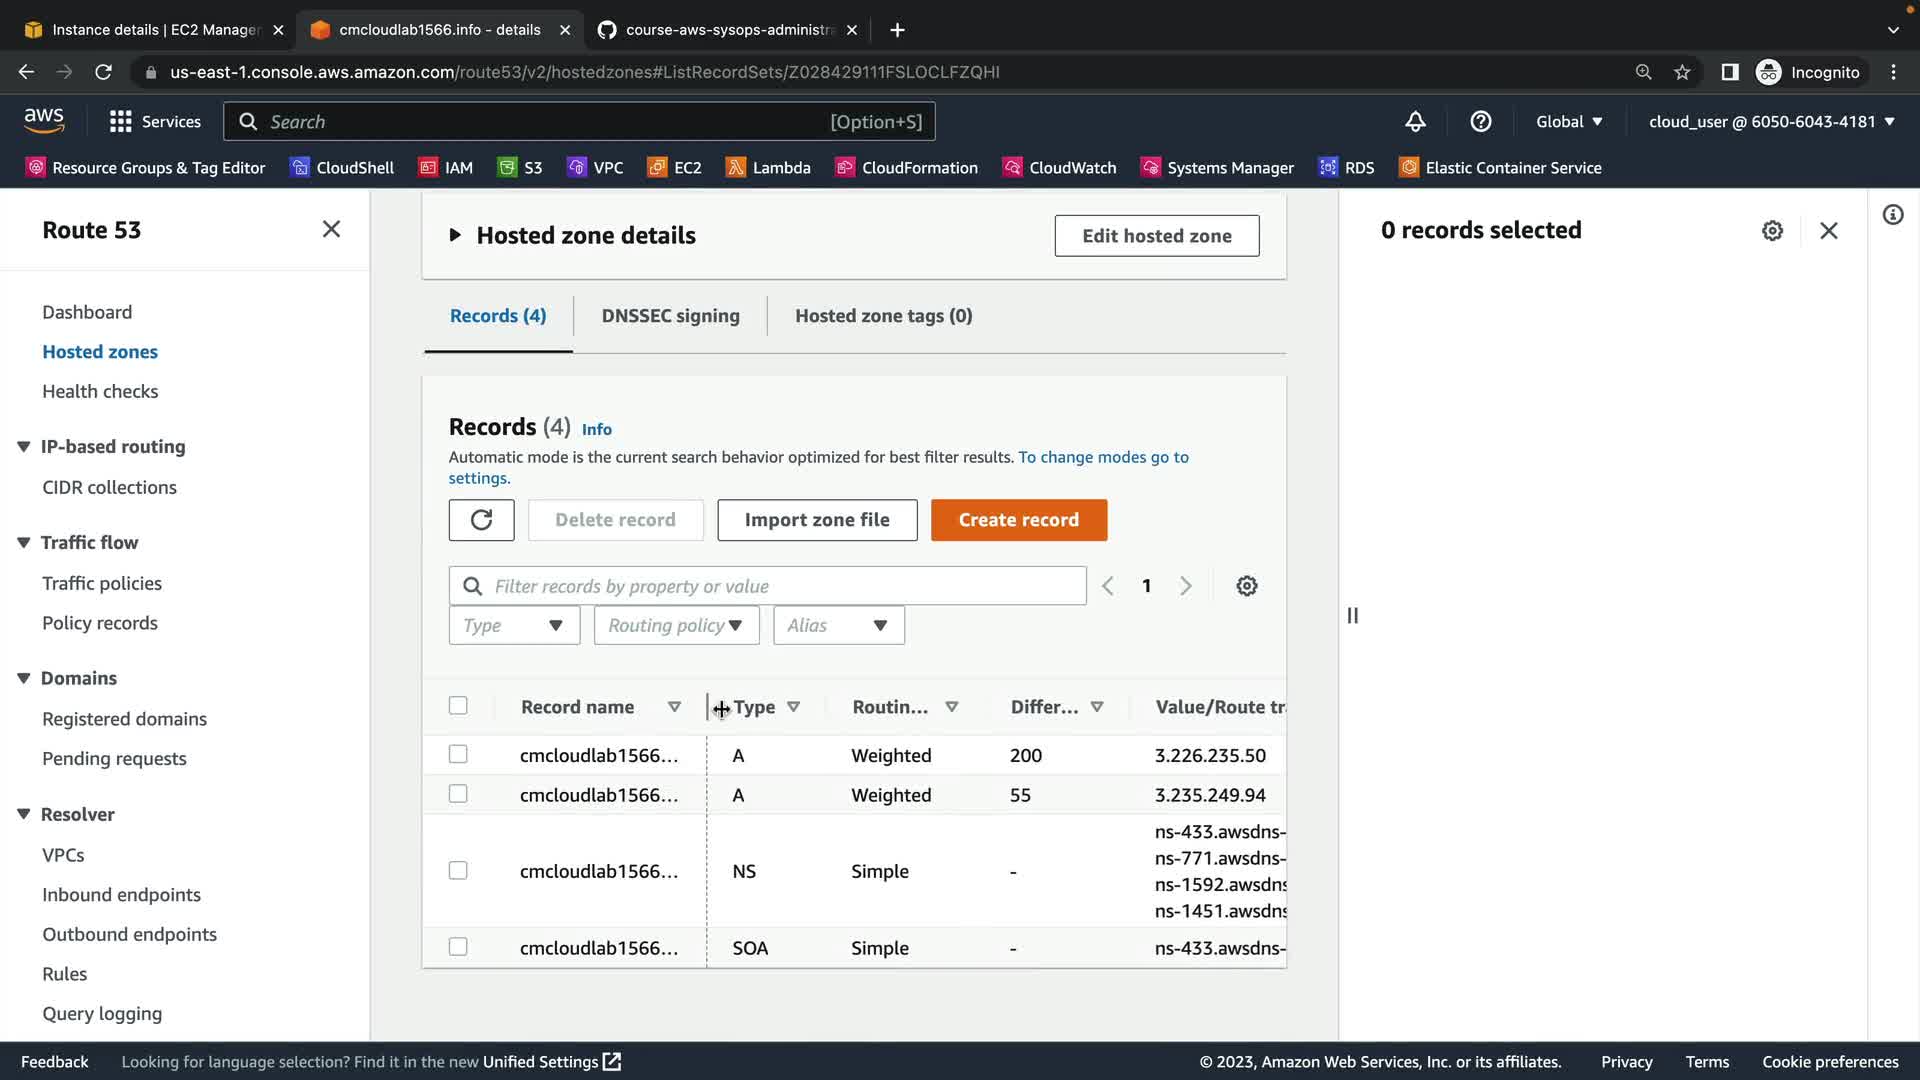The width and height of the screenshot is (1920, 1080).
Task: Click the AWS logo home icon
Action: tap(44, 121)
